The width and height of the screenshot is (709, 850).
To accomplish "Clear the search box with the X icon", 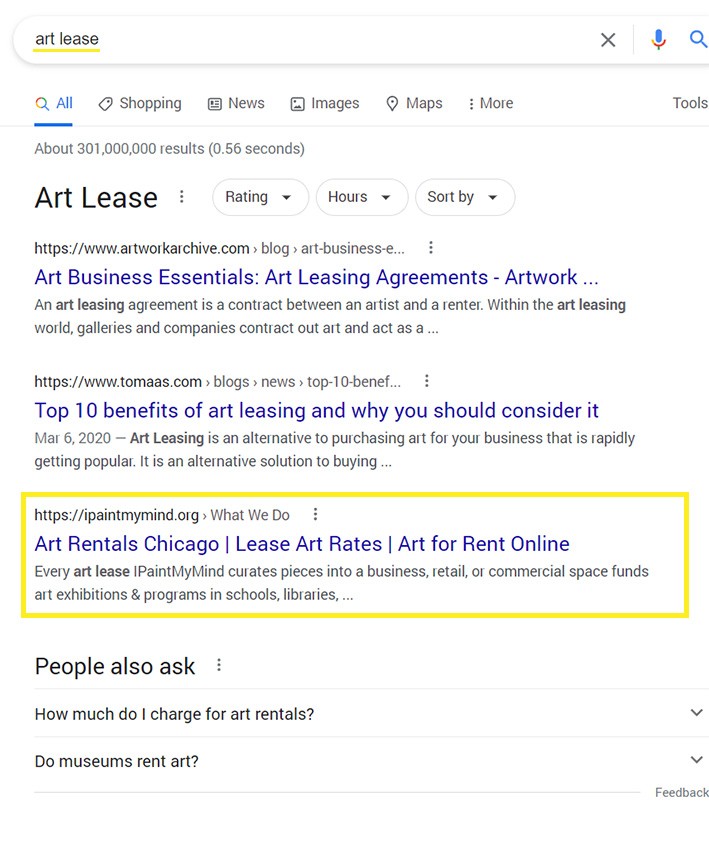I will [x=608, y=40].
